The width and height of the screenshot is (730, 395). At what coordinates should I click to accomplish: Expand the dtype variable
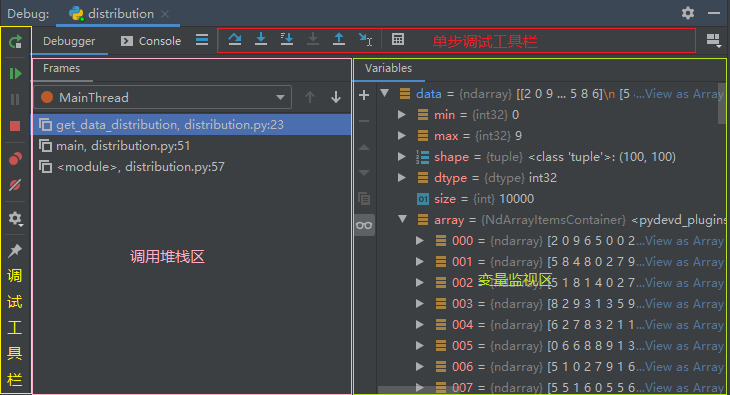tap(402, 177)
